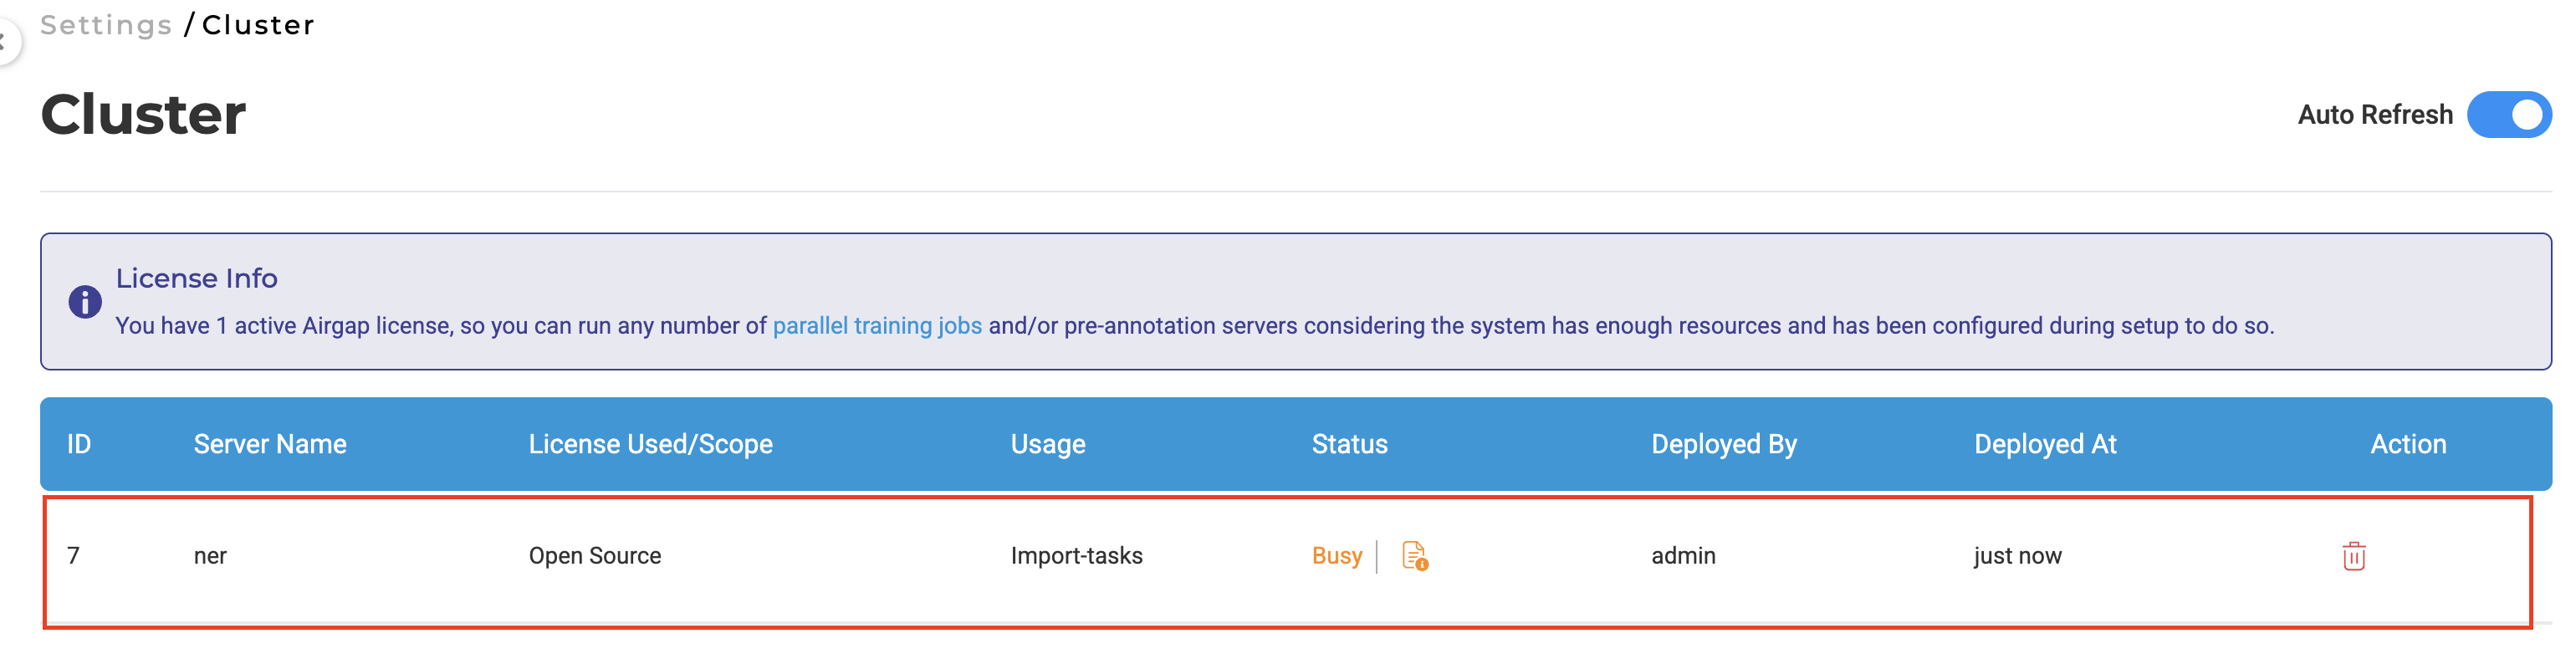The width and height of the screenshot is (2576, 654).
Task: Click the Deployed At column header
Action: (x=2045, y=444)
